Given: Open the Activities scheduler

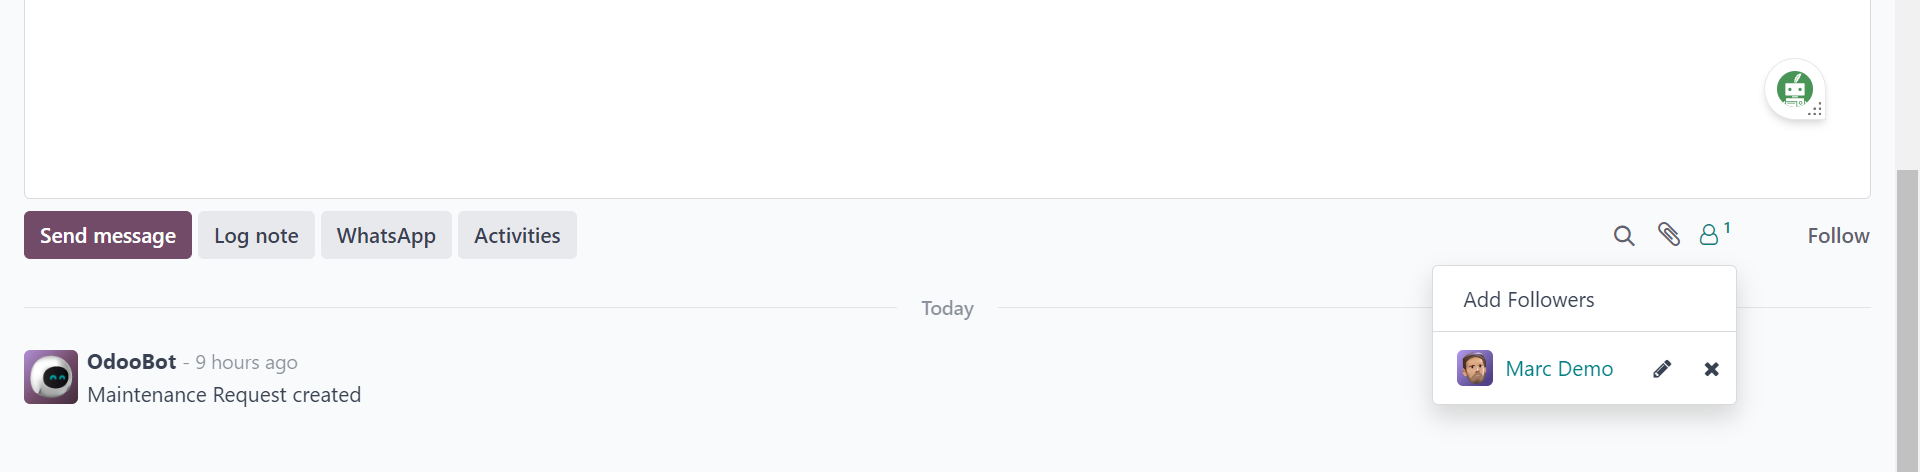Looking at the screenshot, I should click(x=517, y=235).
